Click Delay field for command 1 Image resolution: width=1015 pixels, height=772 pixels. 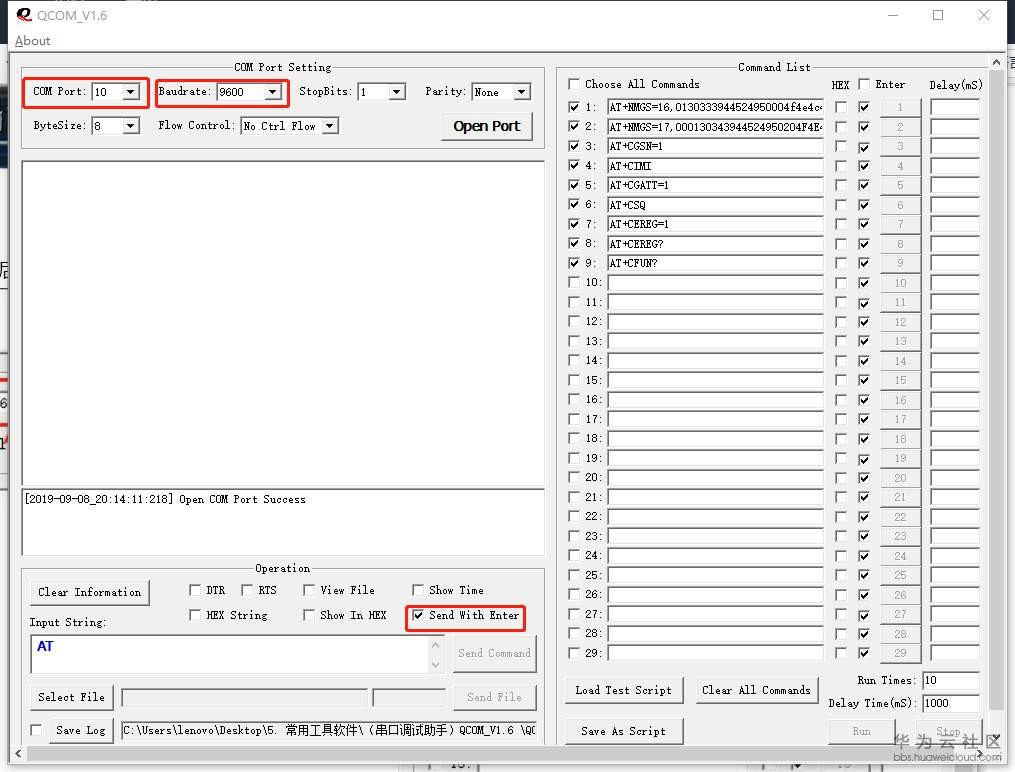tap(955, 107)
